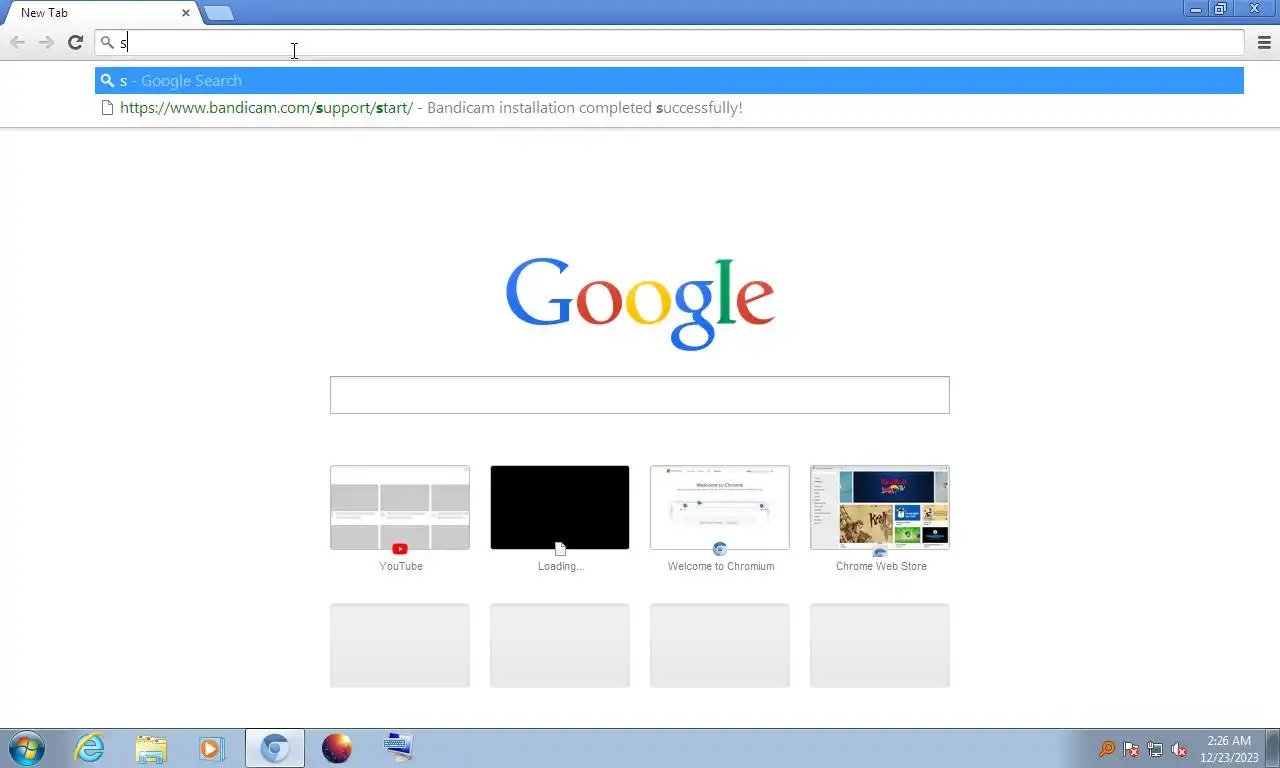Click the red YouTube favicon

[x=400, y=549]
